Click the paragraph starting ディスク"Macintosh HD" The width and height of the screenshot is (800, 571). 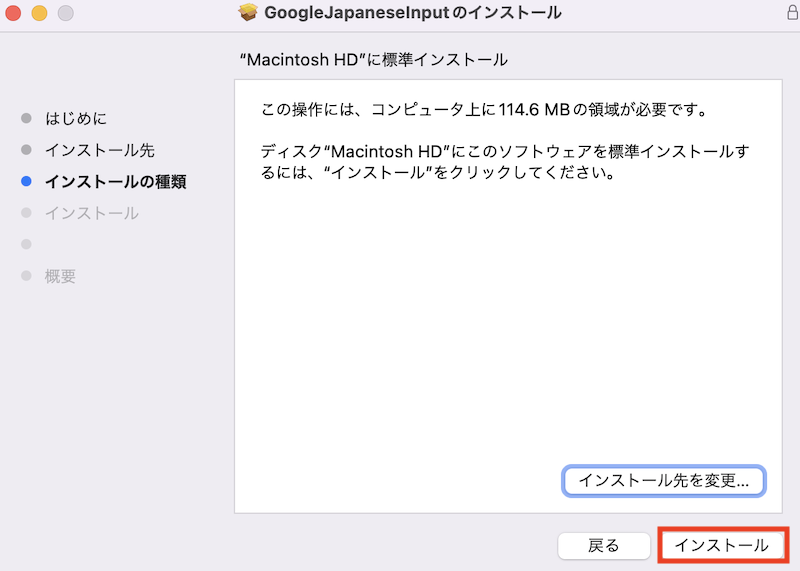[x=505, y=162]
